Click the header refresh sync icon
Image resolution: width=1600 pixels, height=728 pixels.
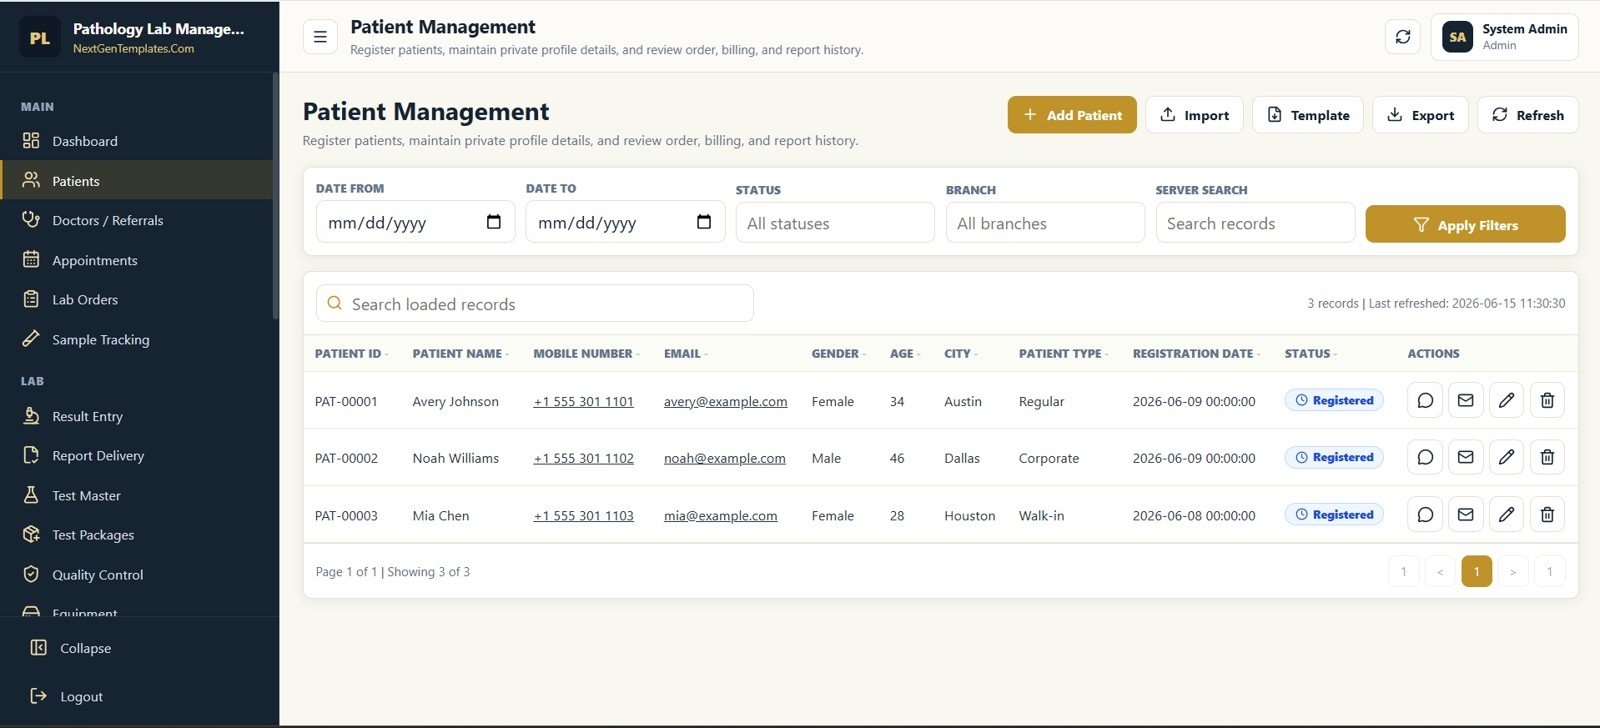[x=1403, y=37]
